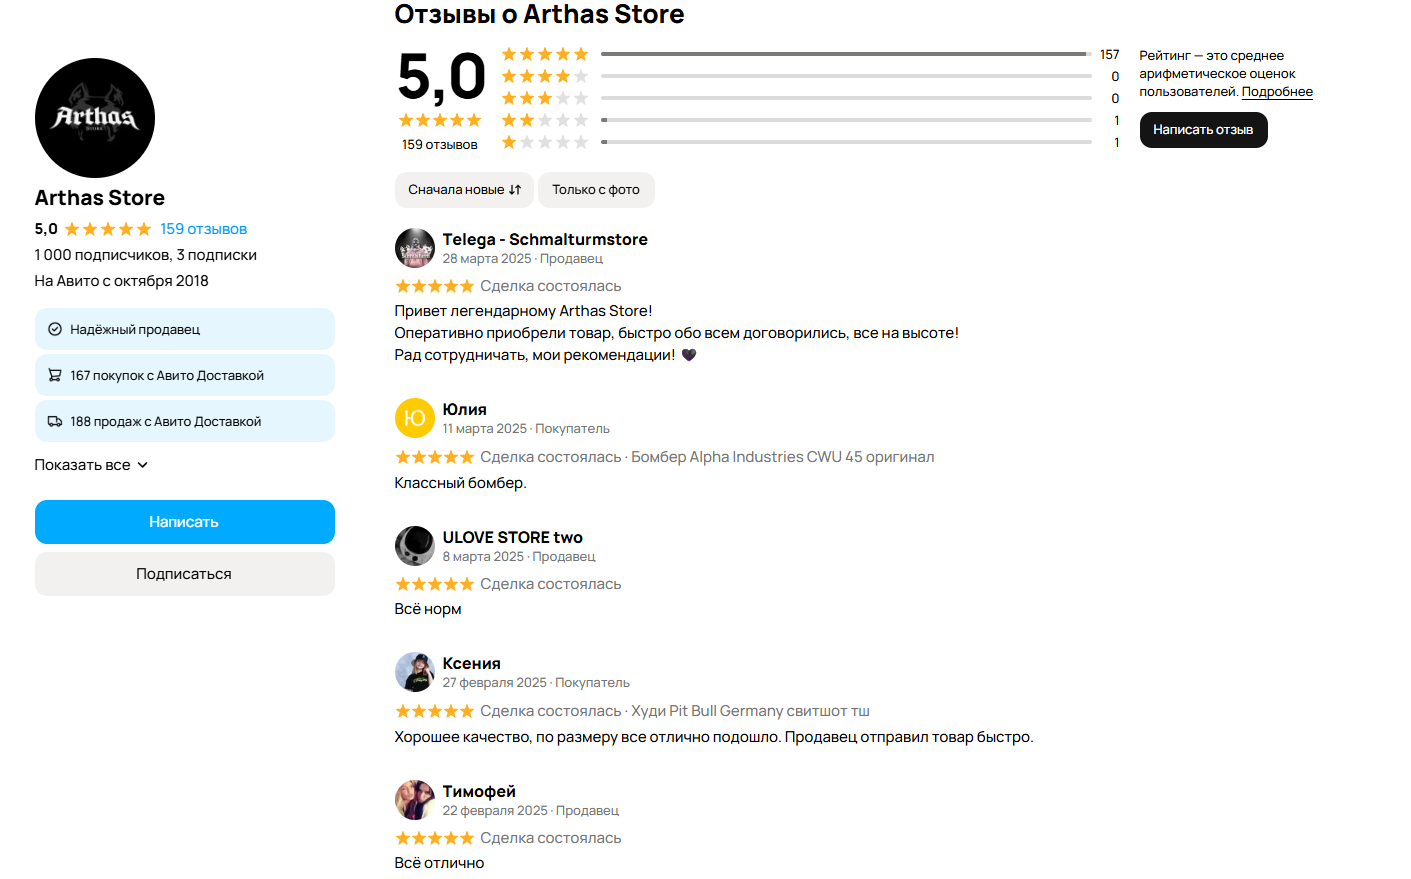Image resolution: width=1411 pixels, height=879 pixels.
Task: Open the Подробнее rating explanation link
Action: coord(1277,91)
